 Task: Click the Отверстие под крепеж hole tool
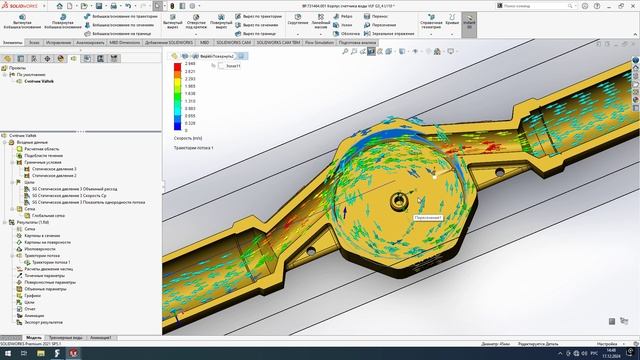(196, 22)
